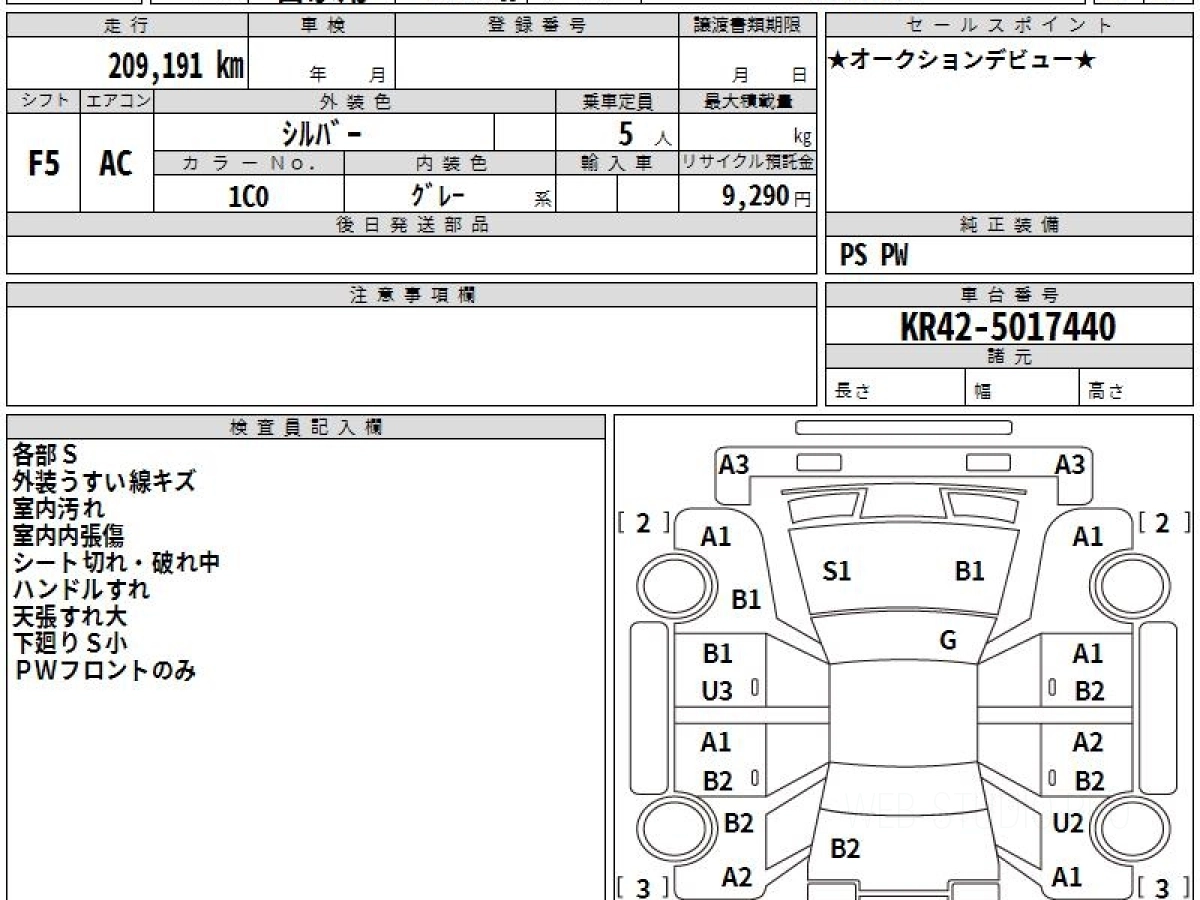Click the 輸入車 header
1200x900 pixels.
[617, 163]
